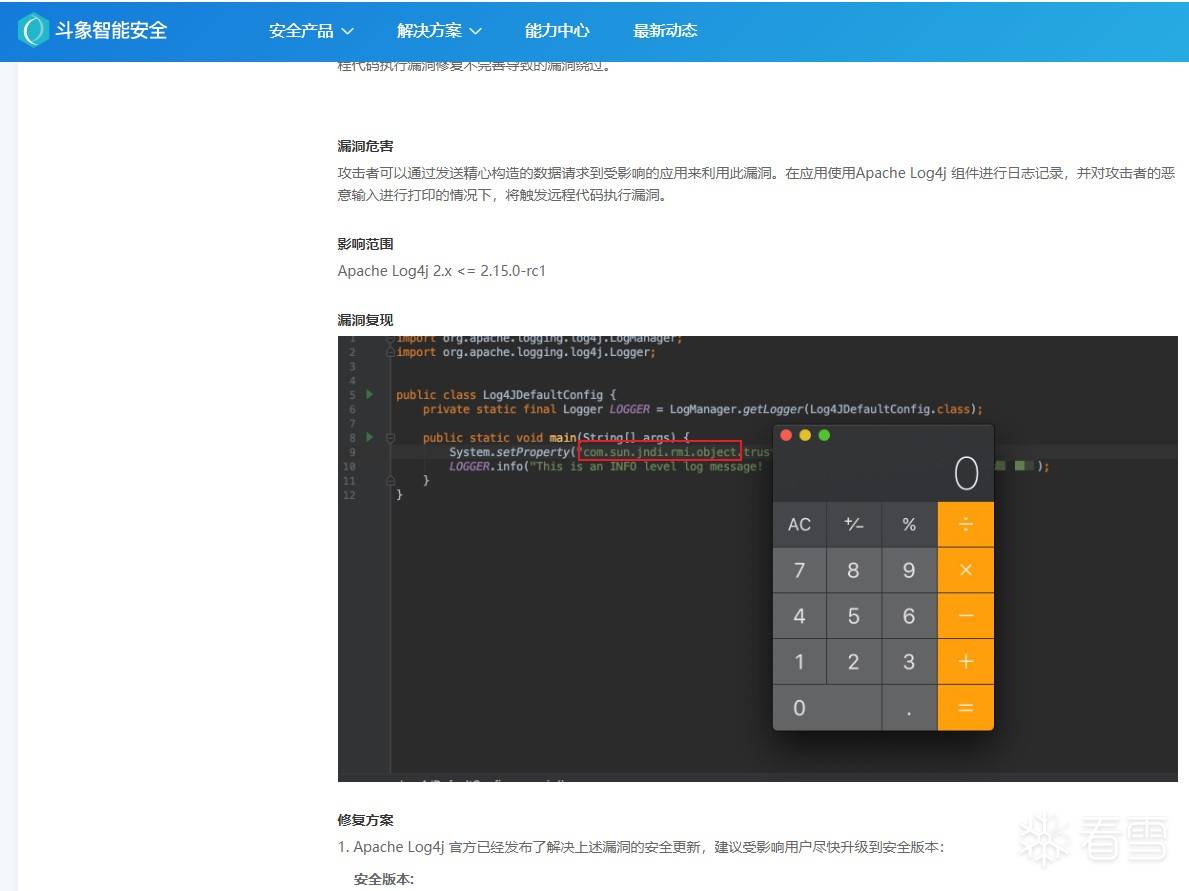Viewport: 1189px width, 891px height.
Task: Expand the 安全产品 dropdown chevron
Action: point(347,31)
